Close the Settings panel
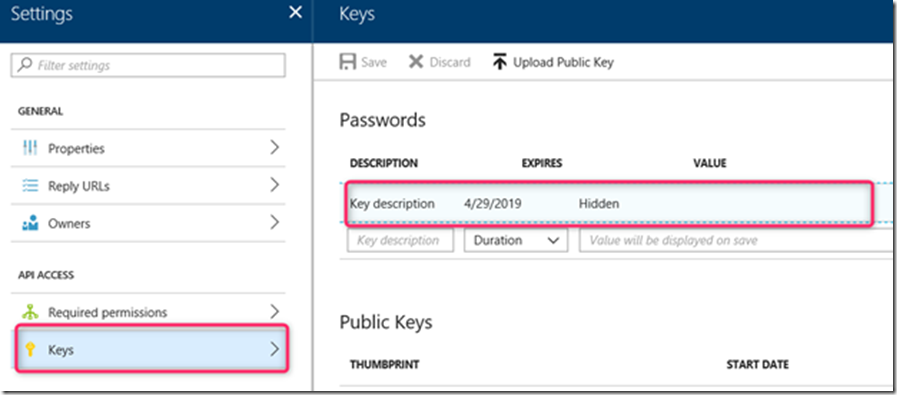Screen dimensions: 897x395 point(295,13)
